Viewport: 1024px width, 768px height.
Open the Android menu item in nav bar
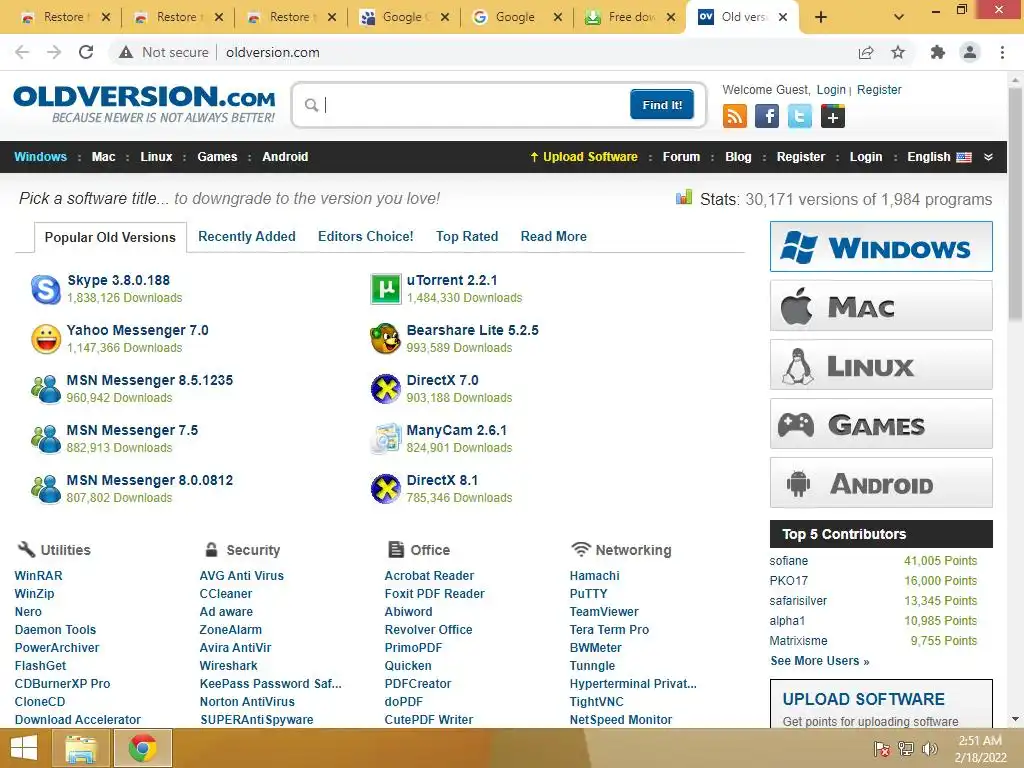click(285, 157)
